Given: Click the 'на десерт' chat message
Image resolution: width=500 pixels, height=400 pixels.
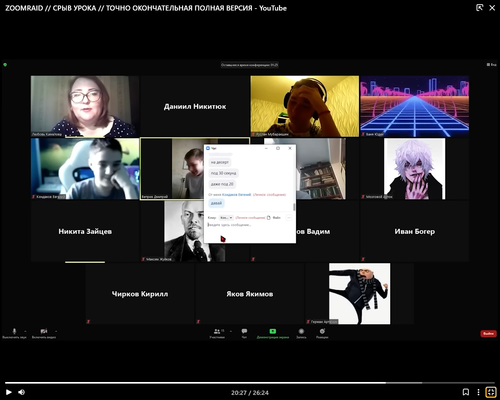Looking at the screenshot, I should [220, 162].
